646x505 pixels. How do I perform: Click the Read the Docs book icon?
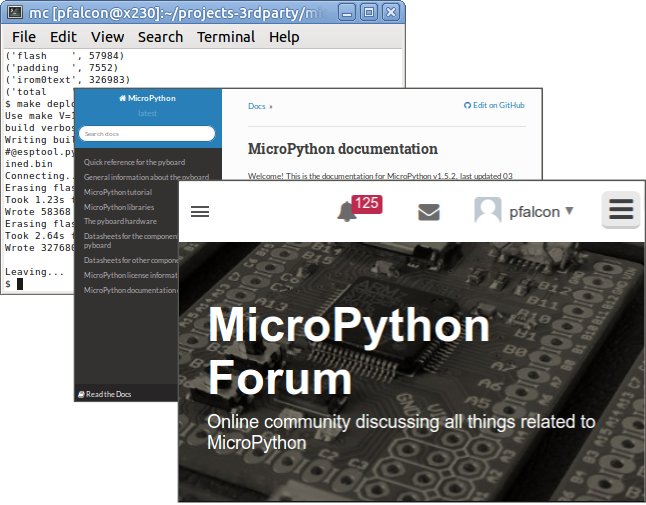coord(81,394)
